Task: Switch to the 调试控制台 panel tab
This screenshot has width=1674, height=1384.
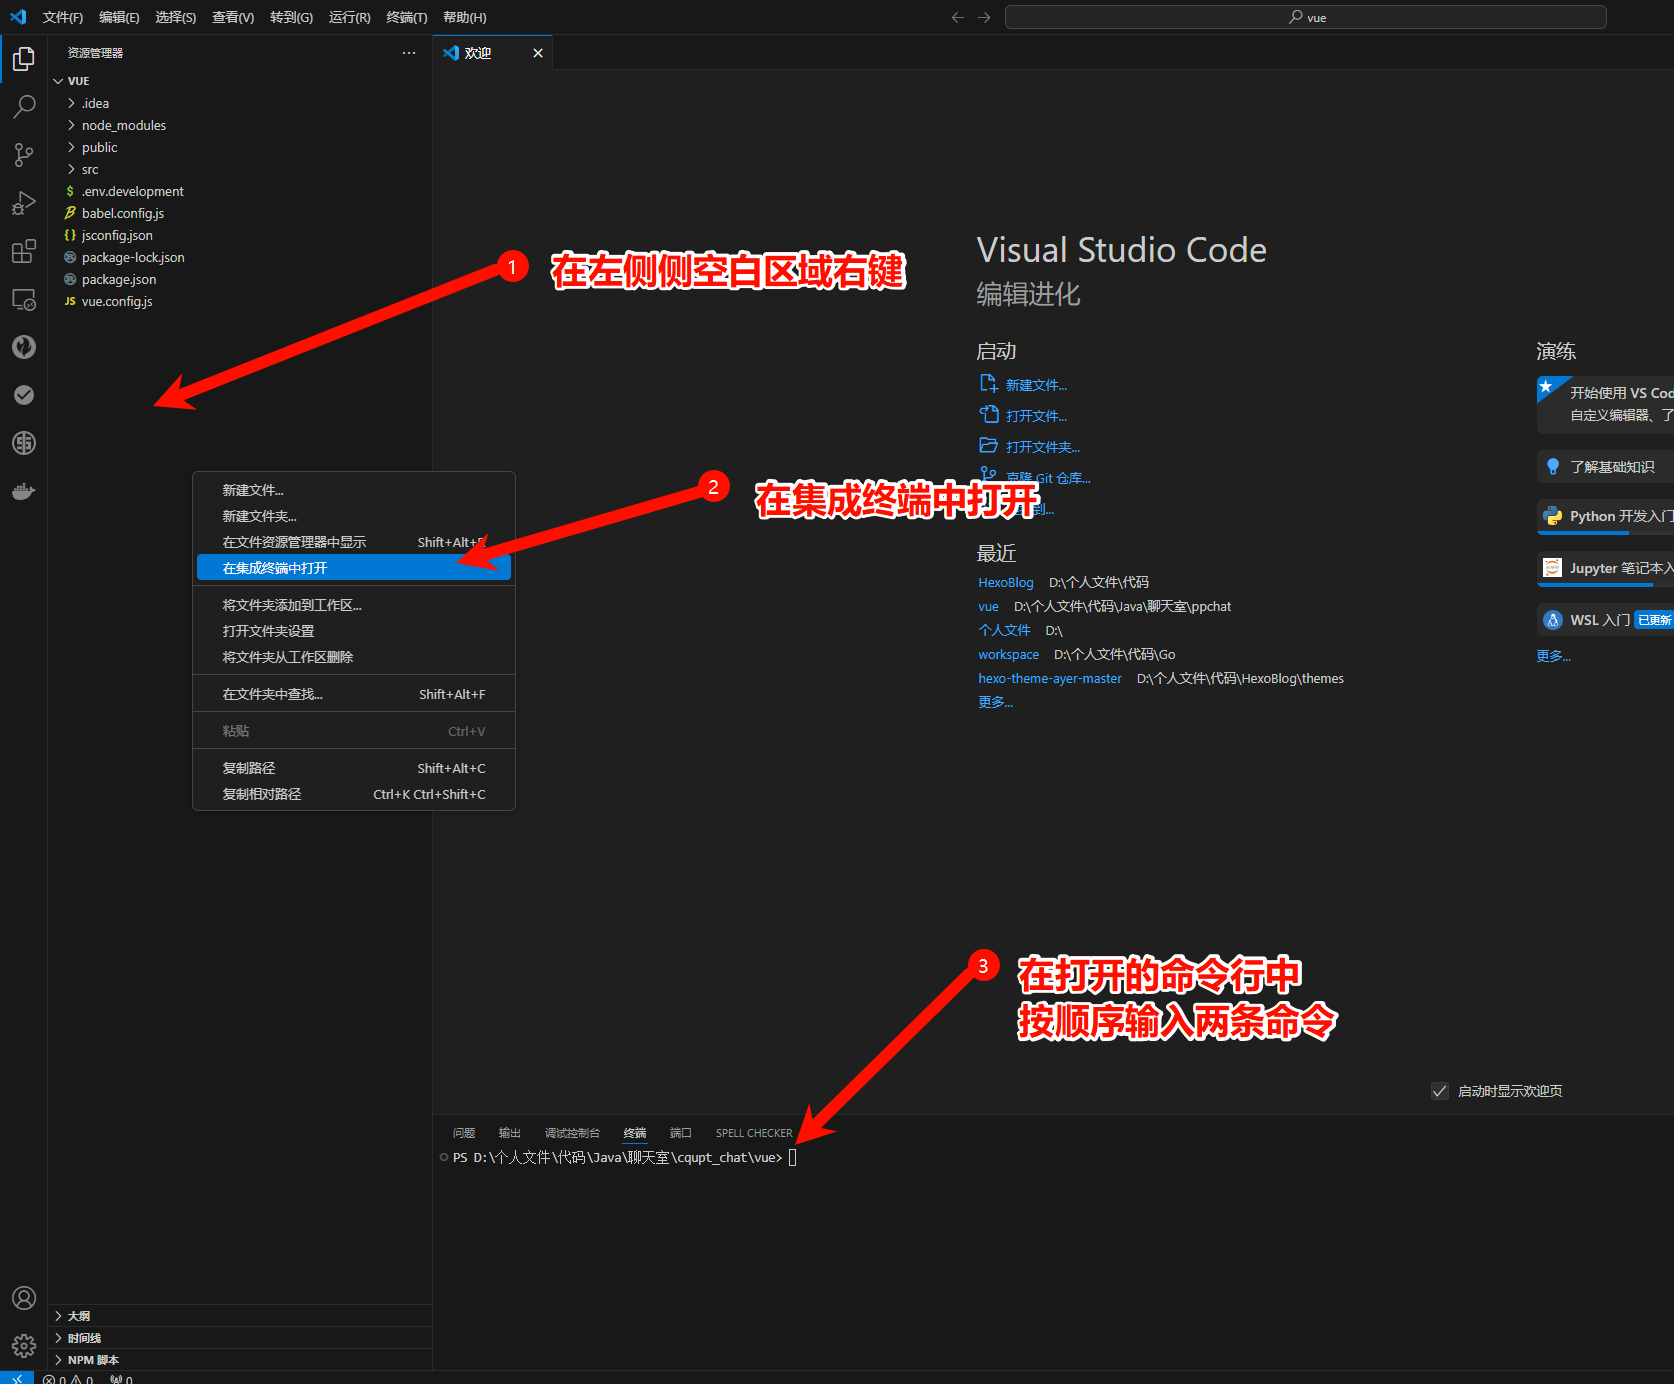Action: (572, 1133)
